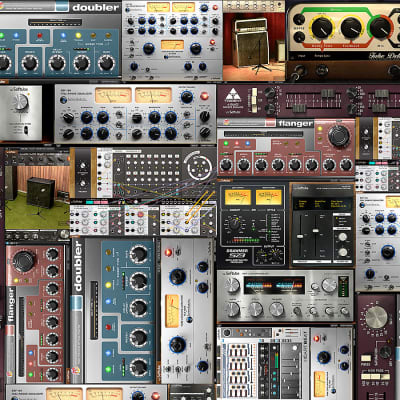Screen dimensions: 400x400
Task: Click the upper white knob on black reverb plugin
Action: pyautogui.click(x=342, y=237)
